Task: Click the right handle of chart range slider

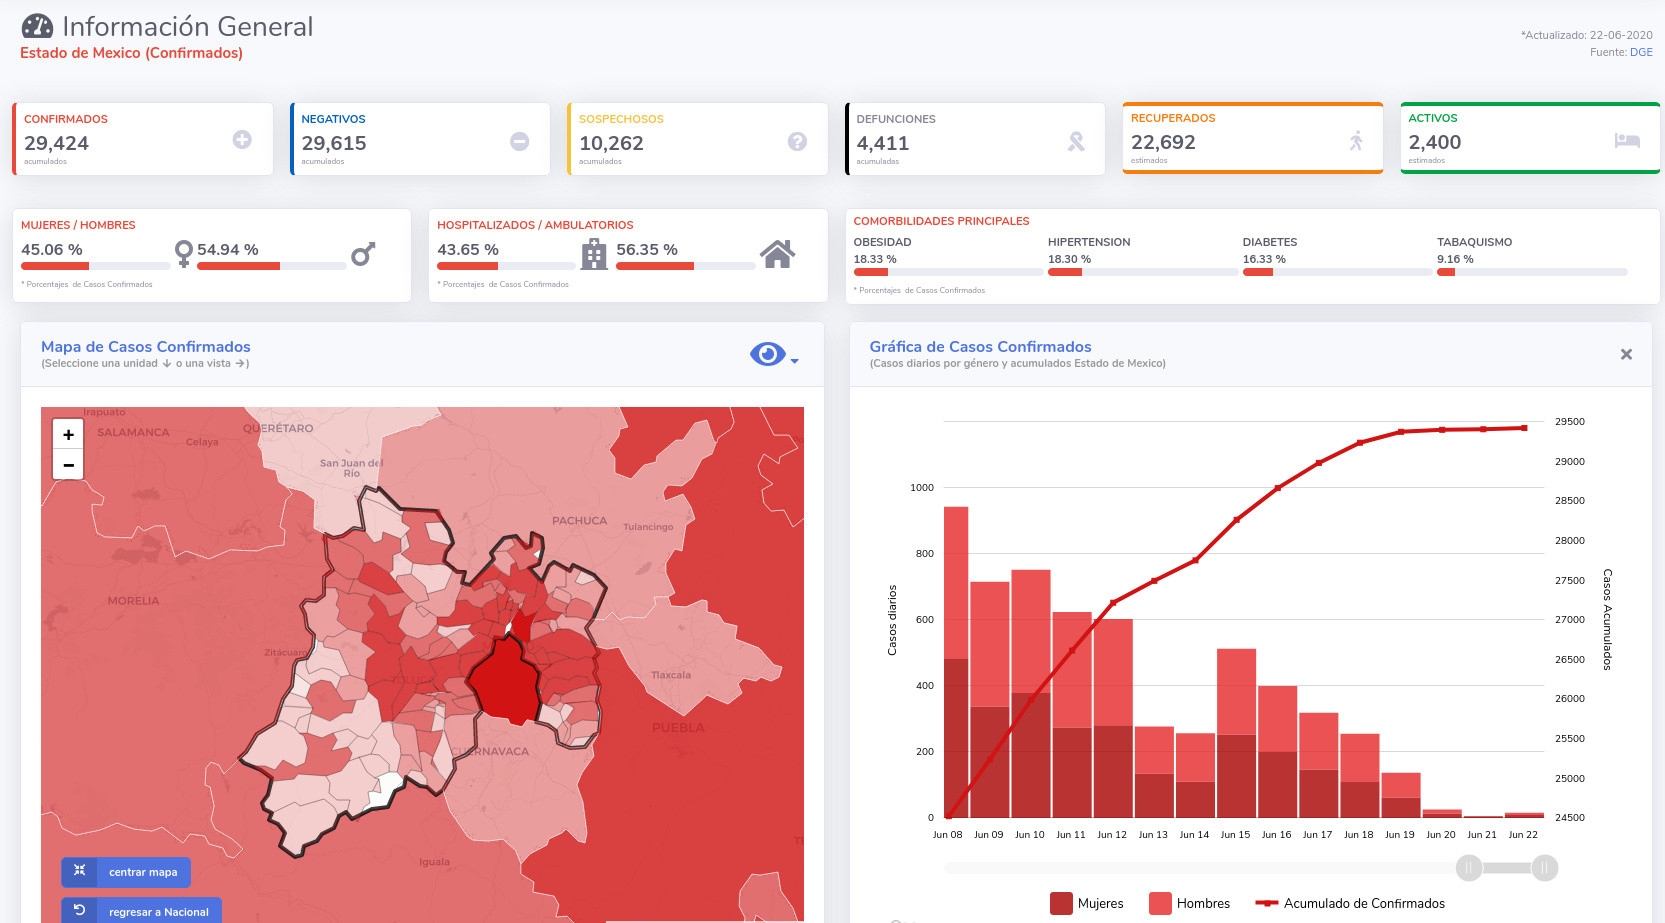Action: 1544,868
